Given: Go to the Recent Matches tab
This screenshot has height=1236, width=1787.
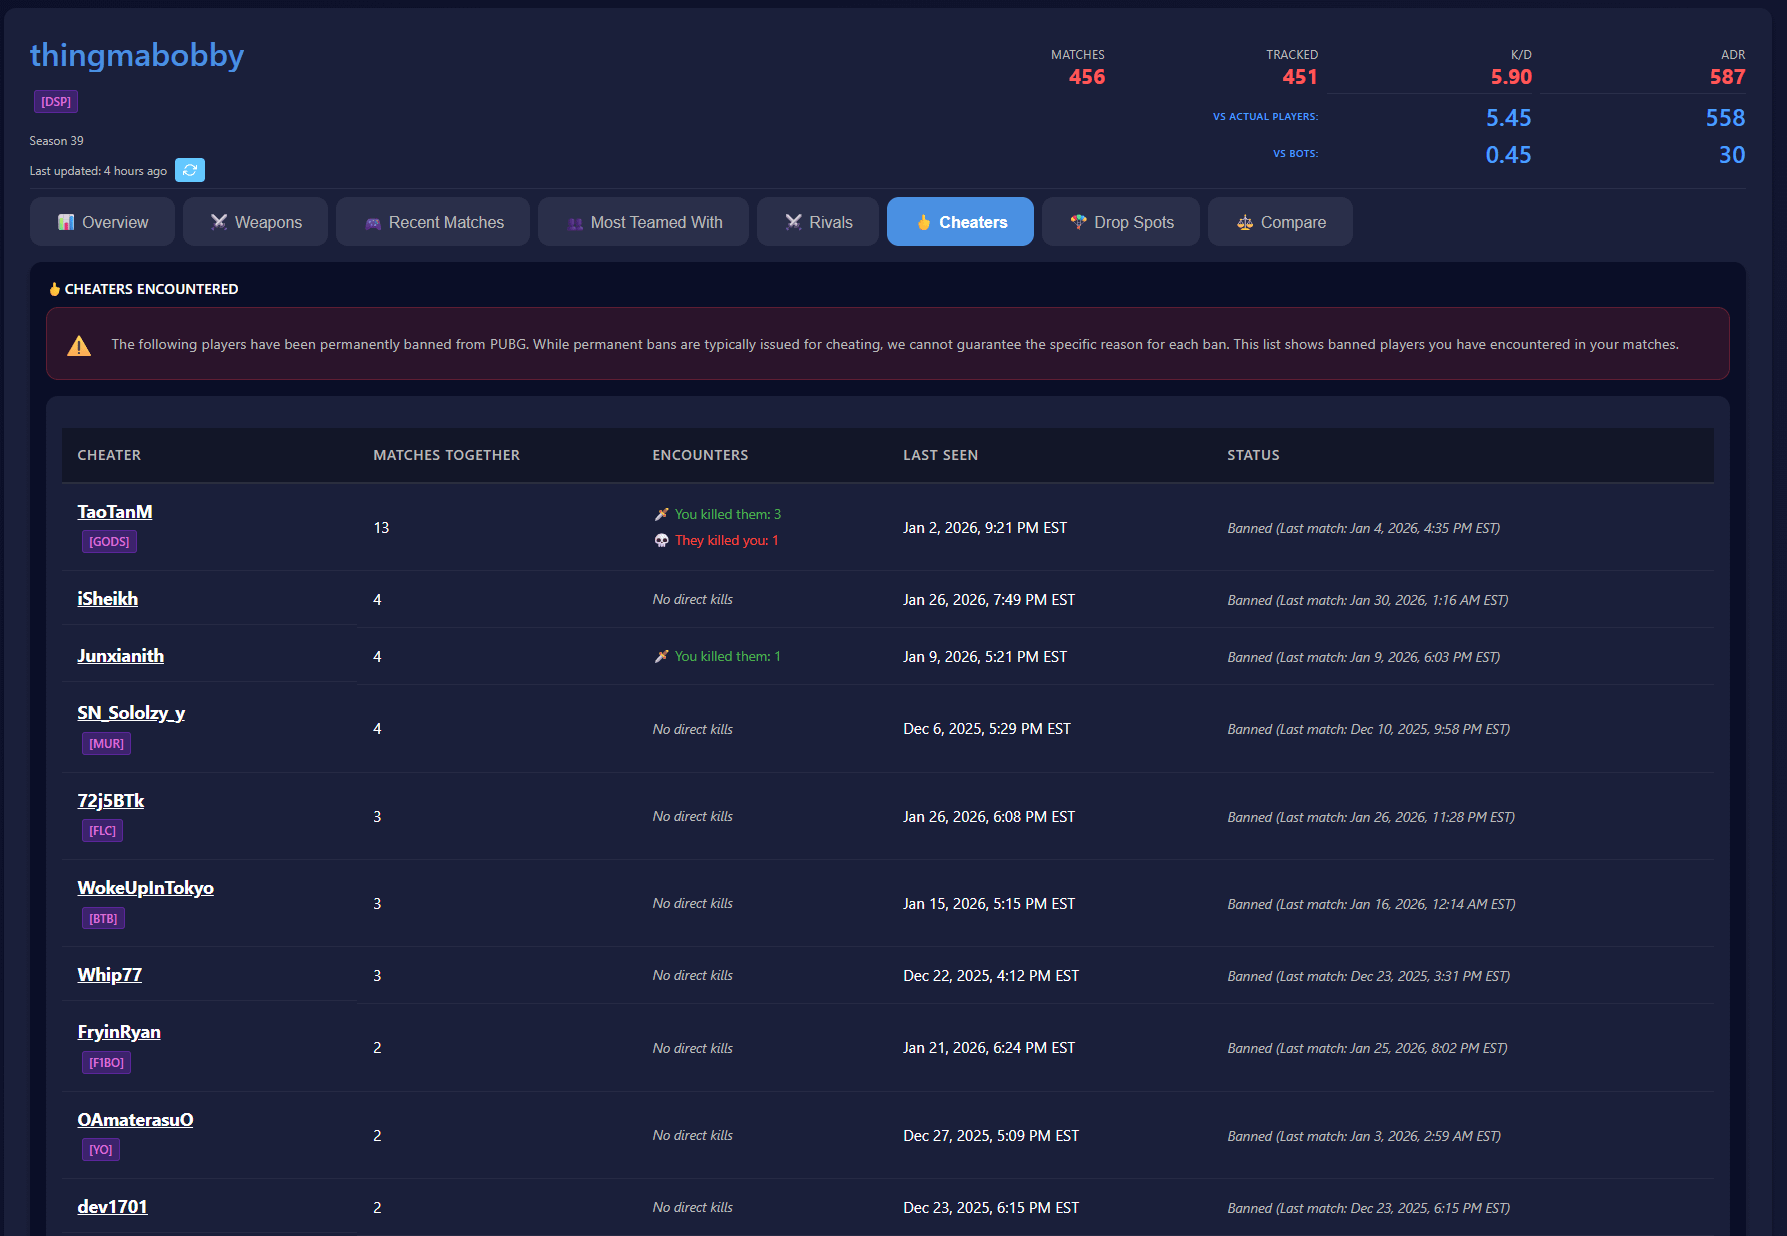Looking at the screenshot, I should 433,222.
